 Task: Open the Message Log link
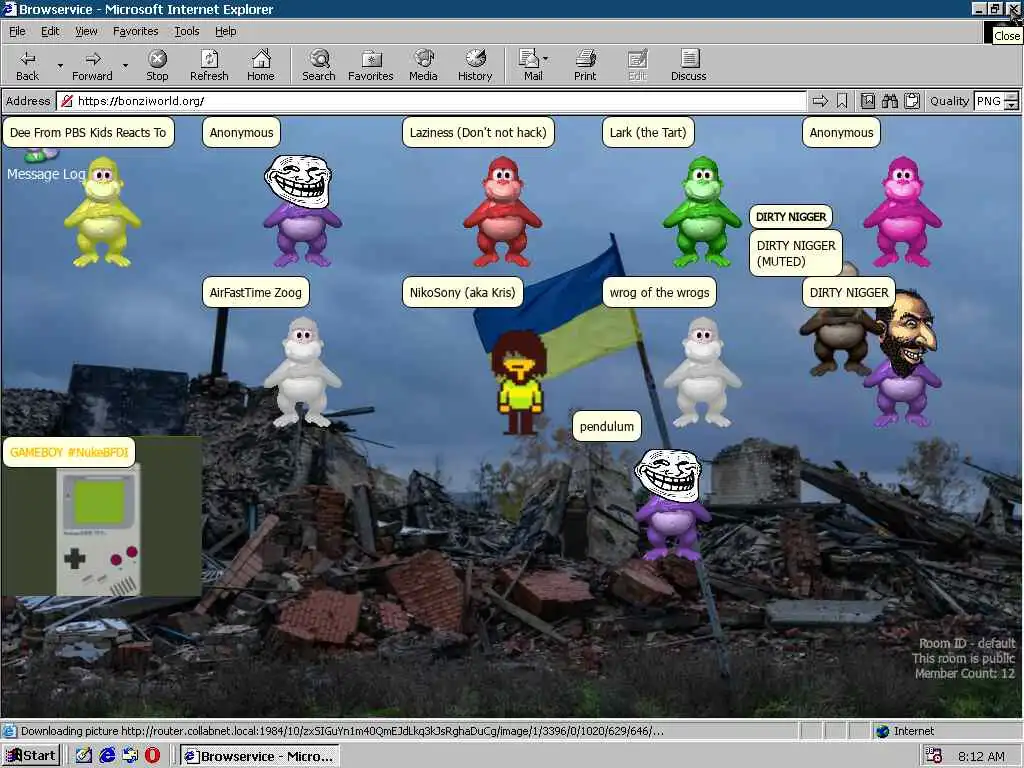46,174
